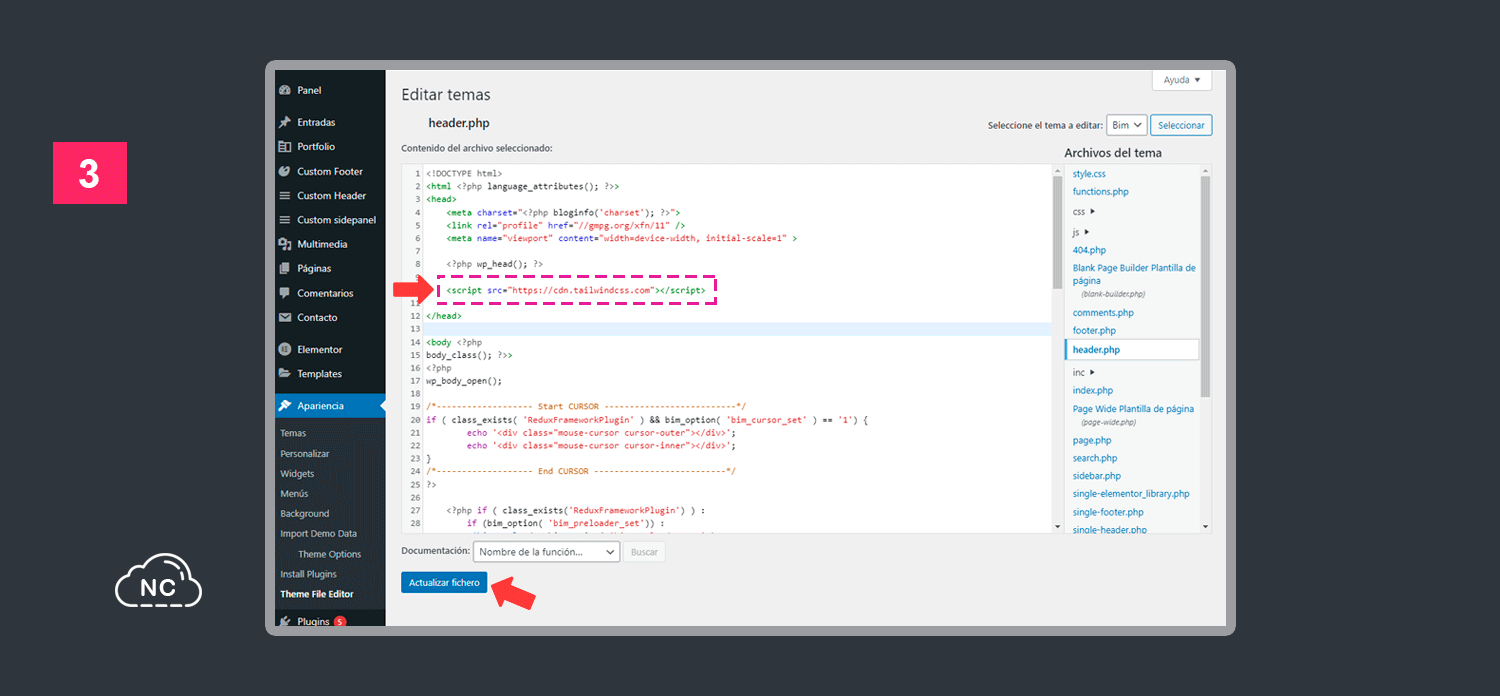Click the Plugins update count badge
The width and height of the screenshot is (1500, 696).
tap(340, 621)
